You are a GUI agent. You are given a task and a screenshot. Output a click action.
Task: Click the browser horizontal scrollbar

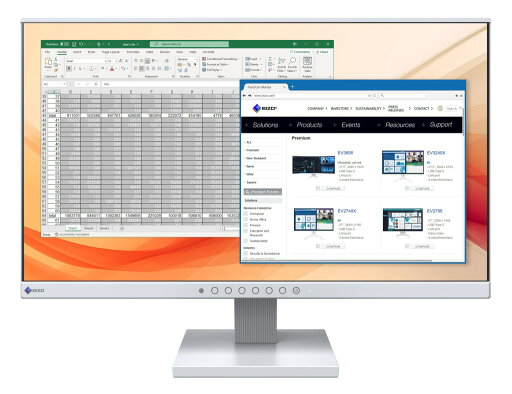pyautogui.click(x=337, y=261)
